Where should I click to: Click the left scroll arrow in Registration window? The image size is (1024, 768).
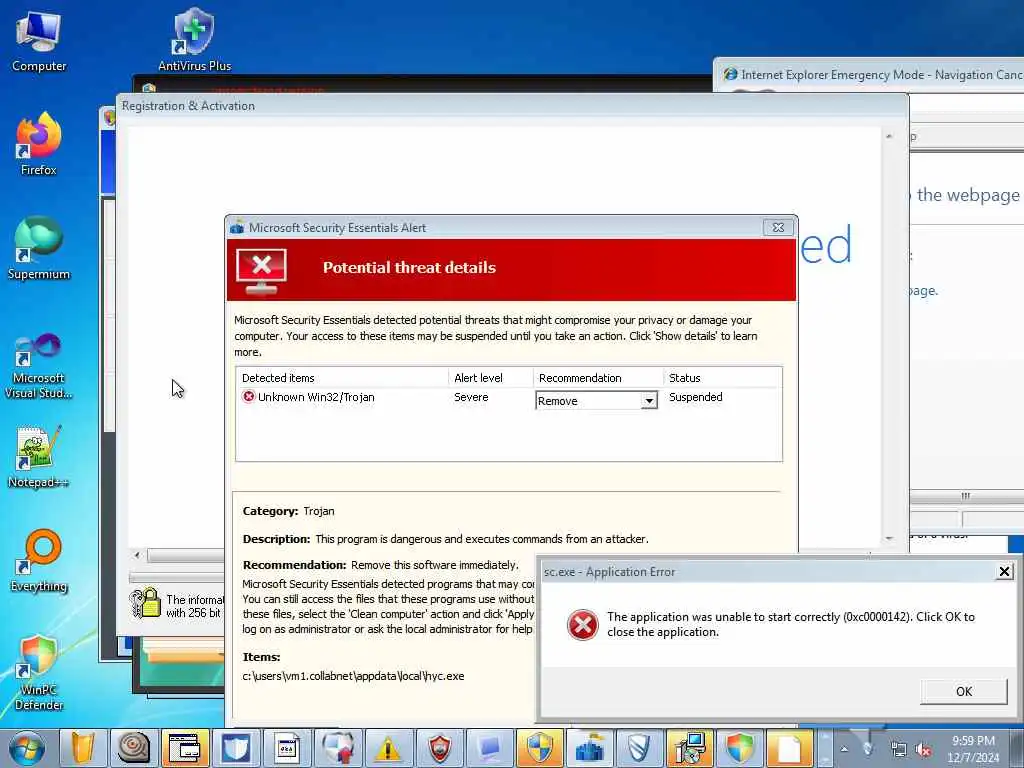[137, 555]
